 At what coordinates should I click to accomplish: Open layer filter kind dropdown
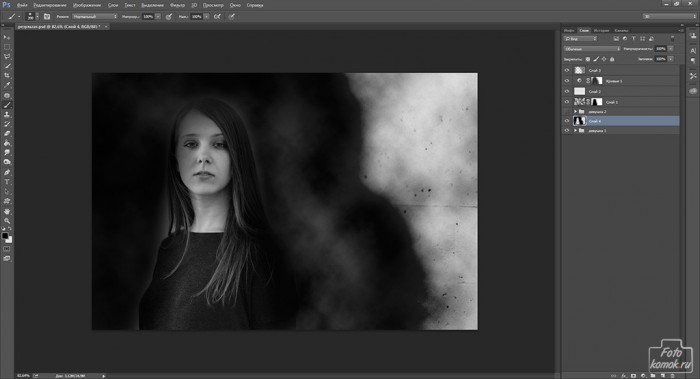click(580, 39)
